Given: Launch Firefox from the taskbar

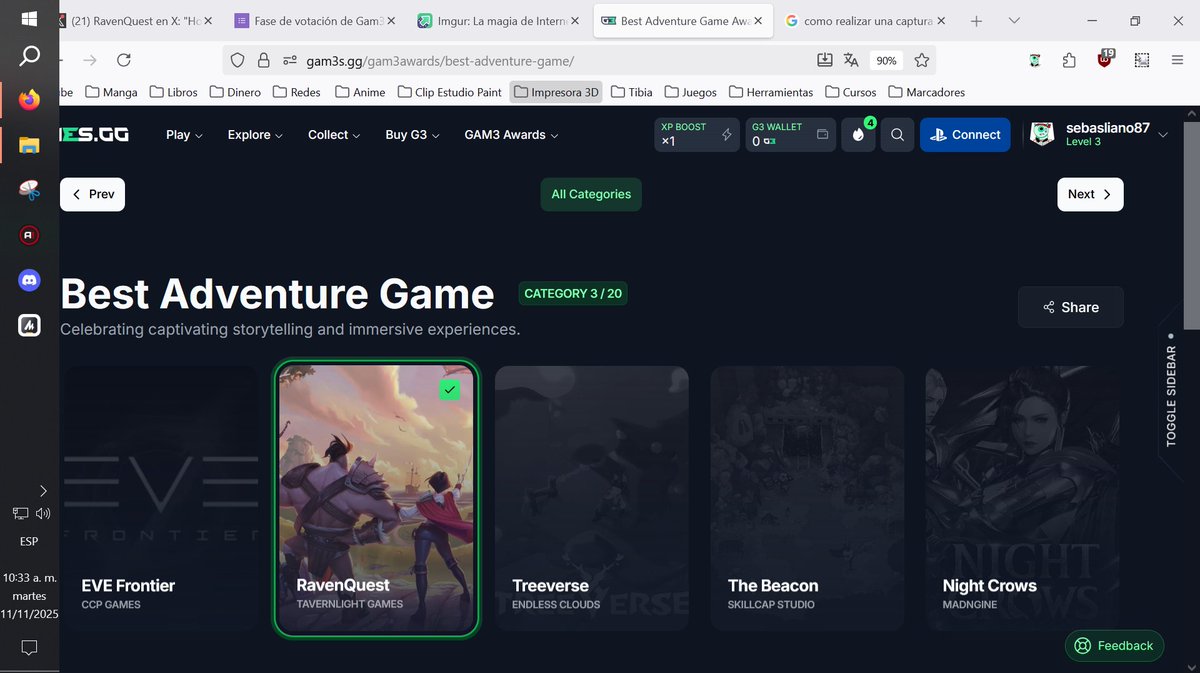Looking at the screenshot, I should coord(29,100).
